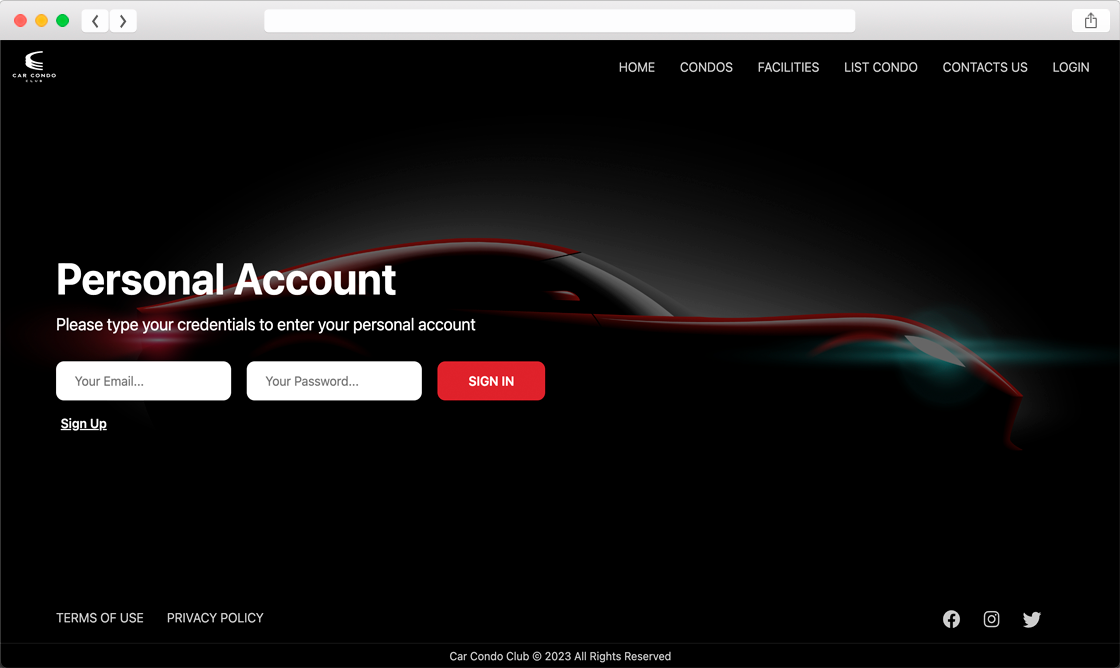Open the PRIVACY POLICY link
The image size is (1120, 668).
[215, 618]
